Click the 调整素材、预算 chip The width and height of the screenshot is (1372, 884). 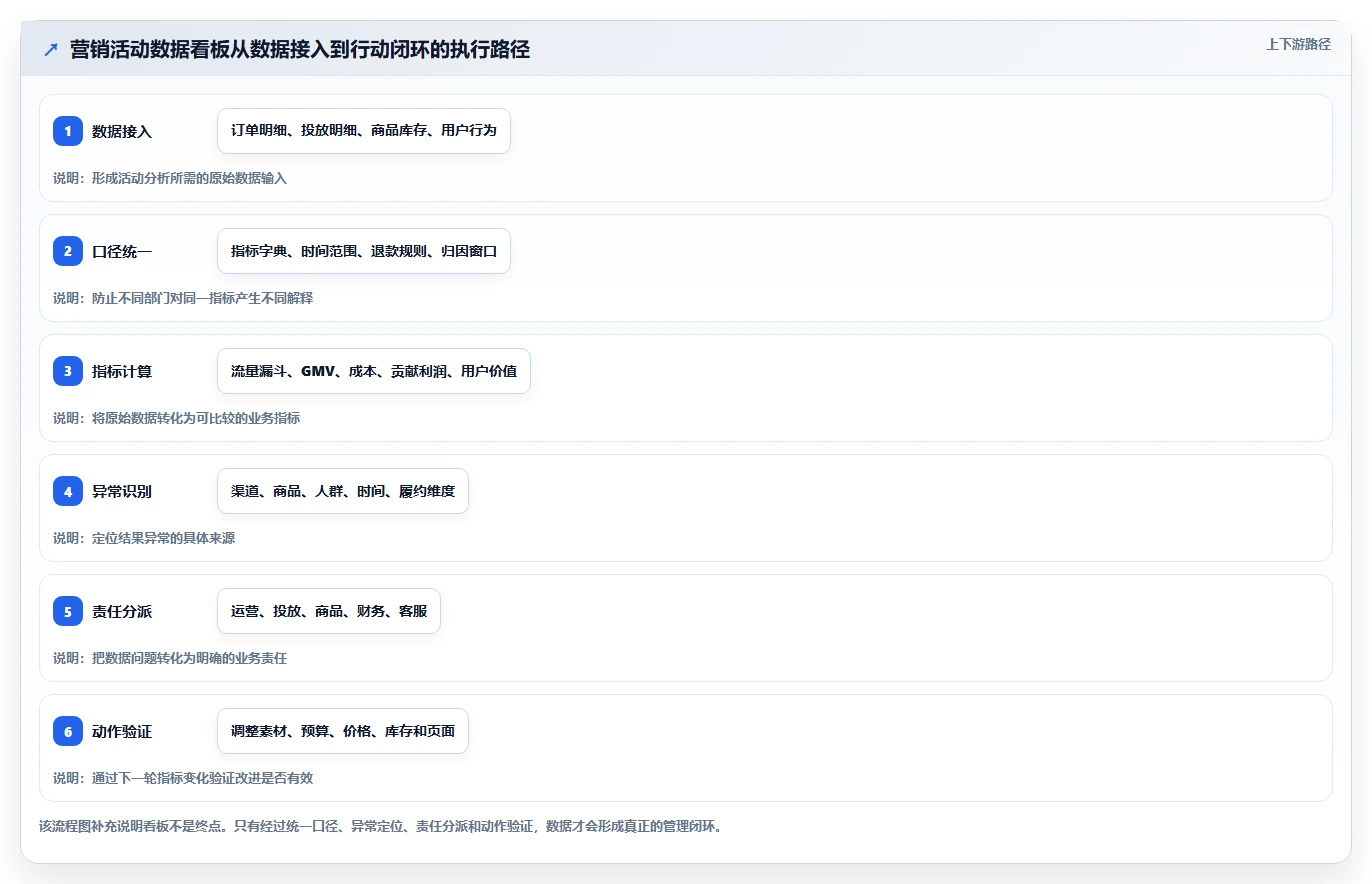(x=343, y=731)
